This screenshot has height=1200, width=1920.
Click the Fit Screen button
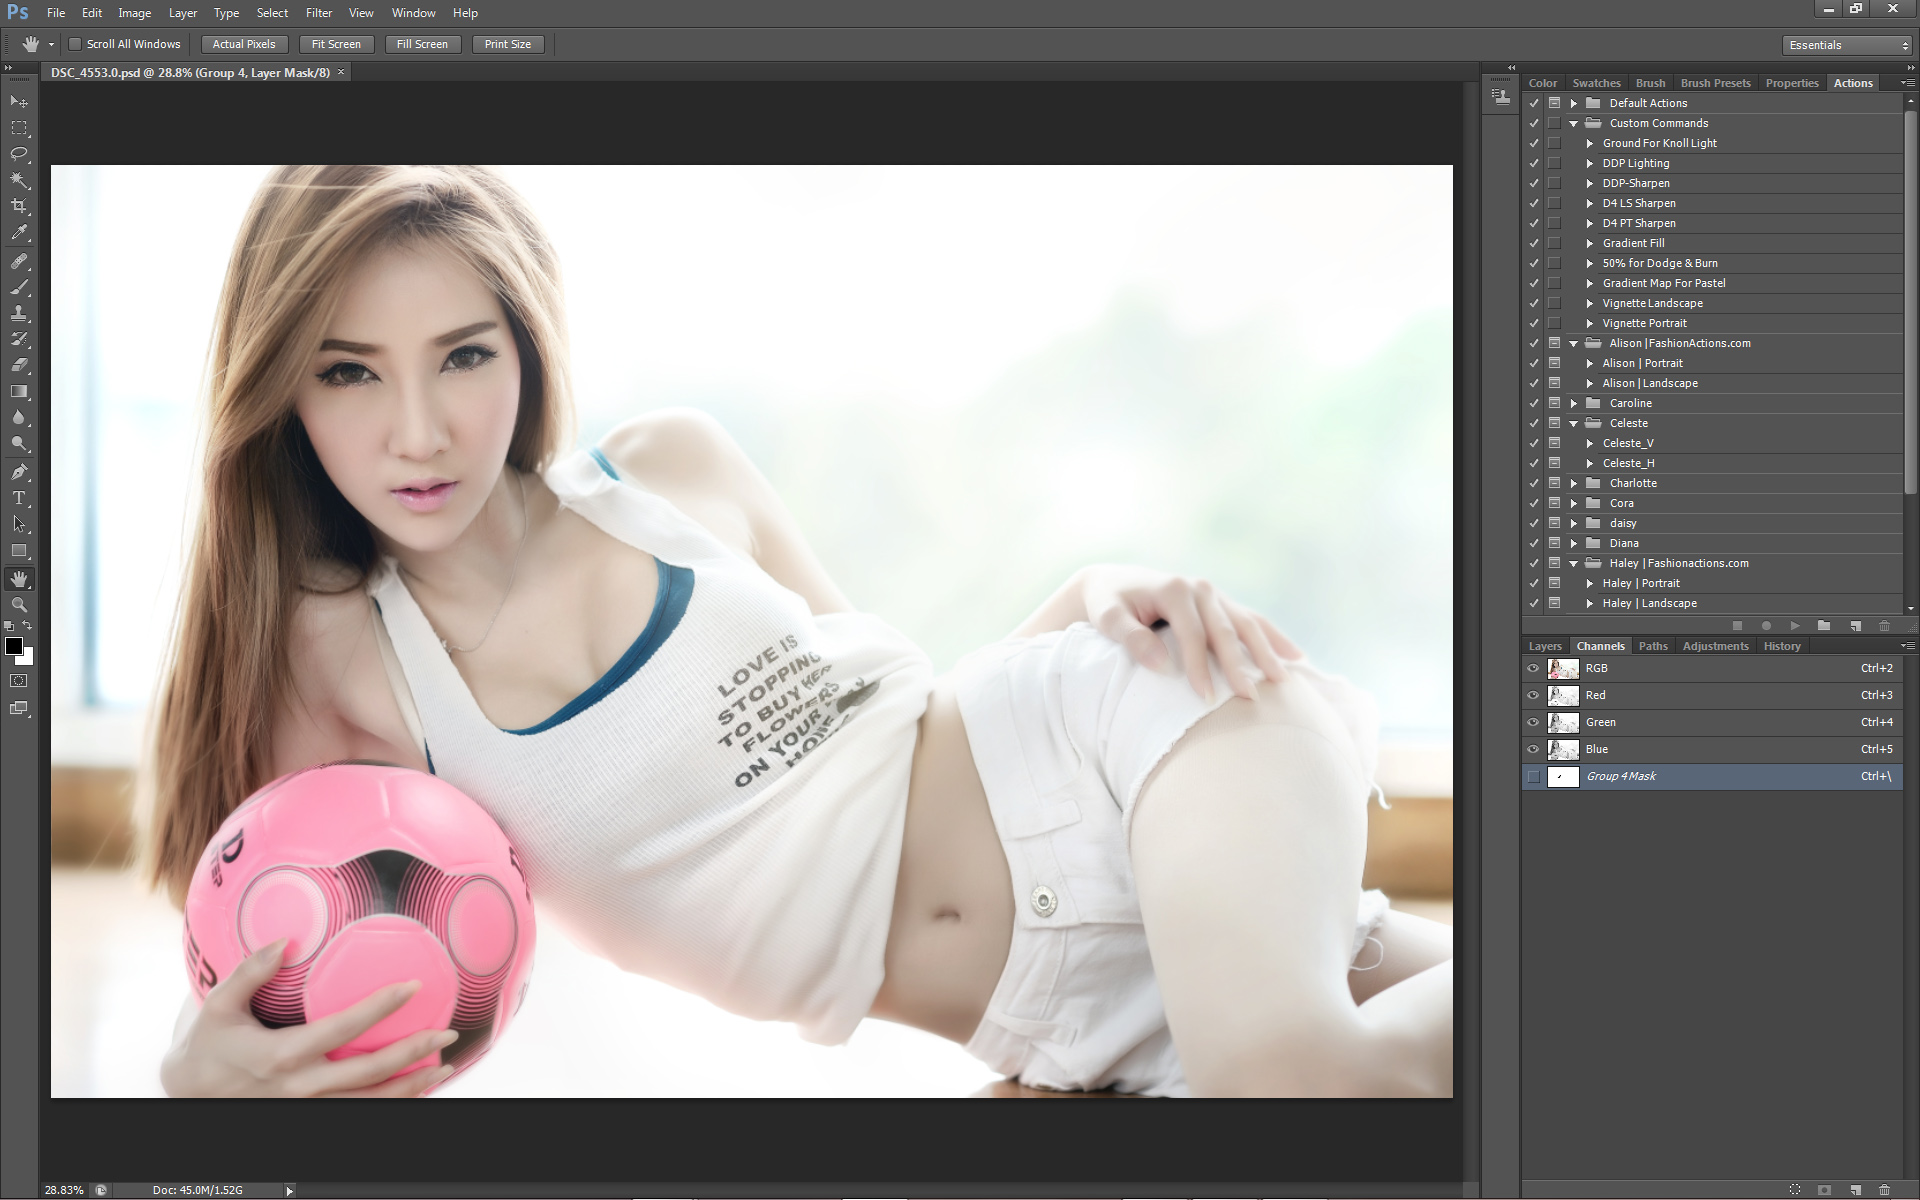336,44
